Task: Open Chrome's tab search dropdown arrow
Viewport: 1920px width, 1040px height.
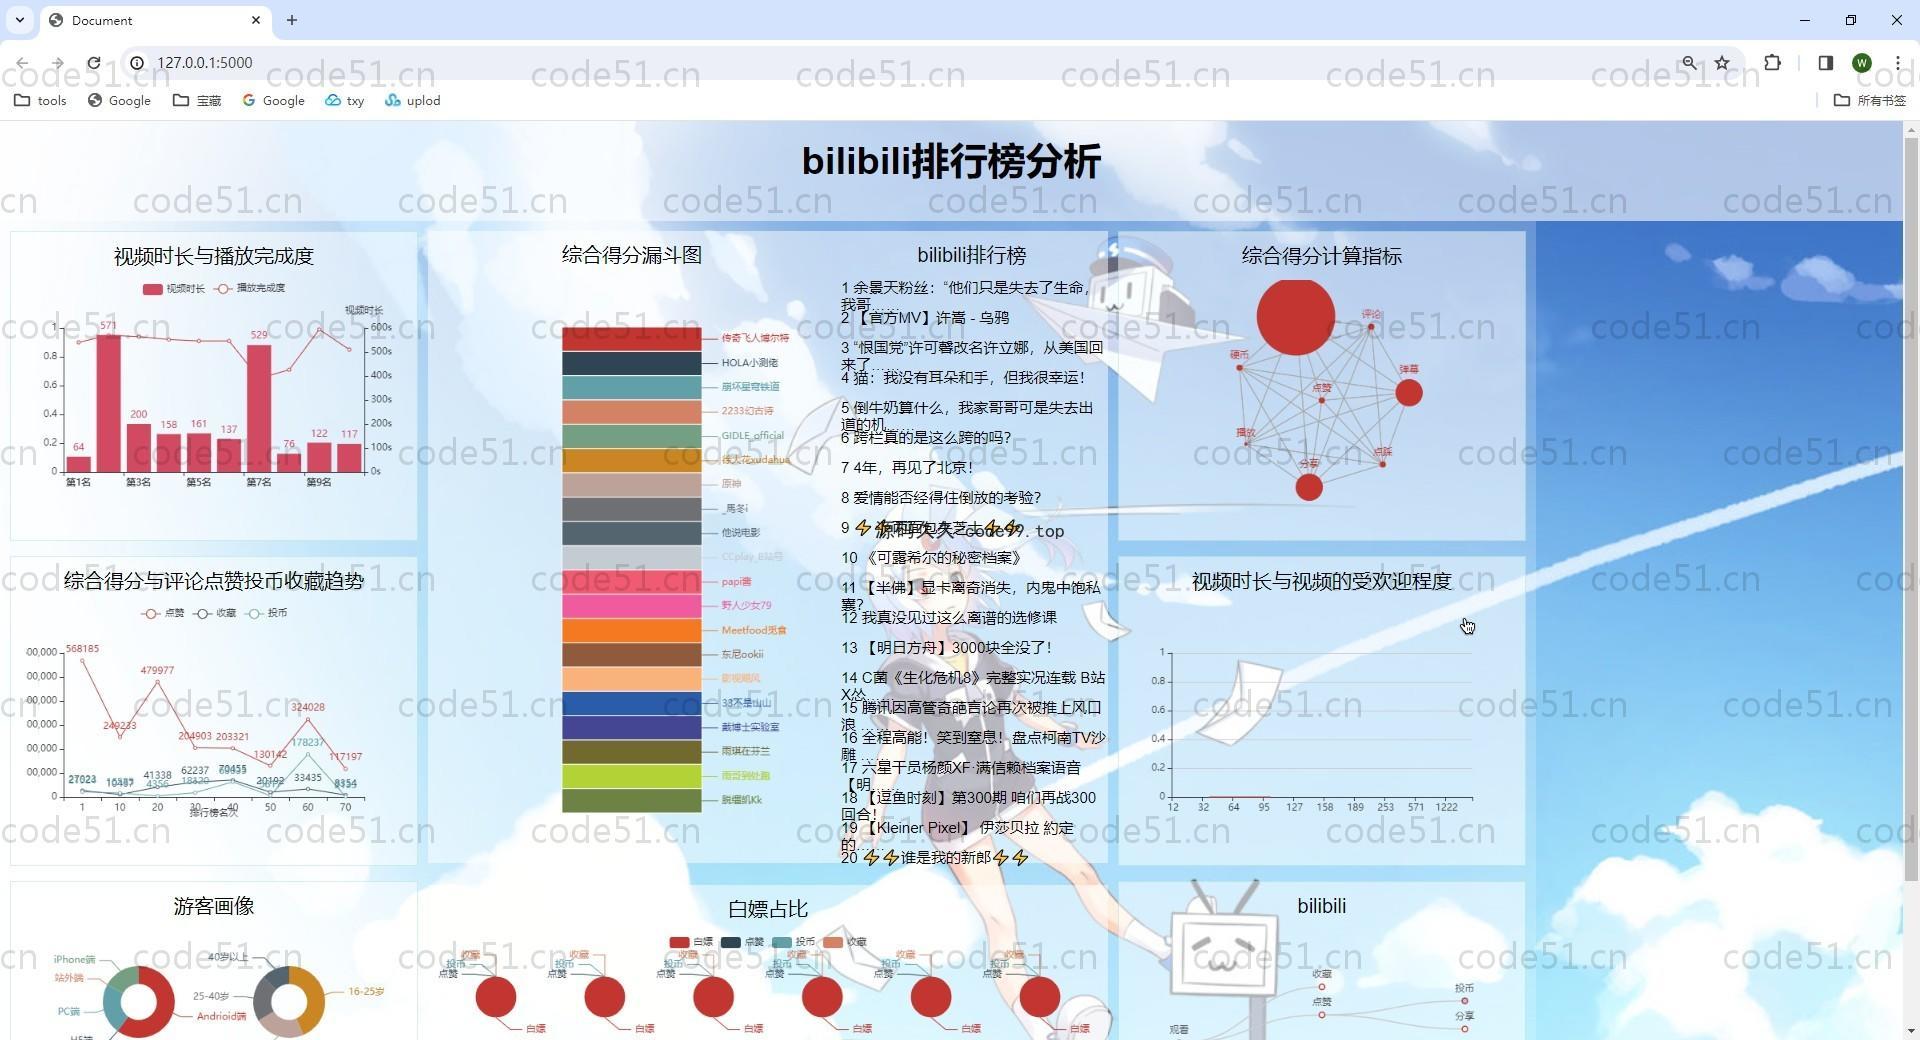Action: coord(19,20)
